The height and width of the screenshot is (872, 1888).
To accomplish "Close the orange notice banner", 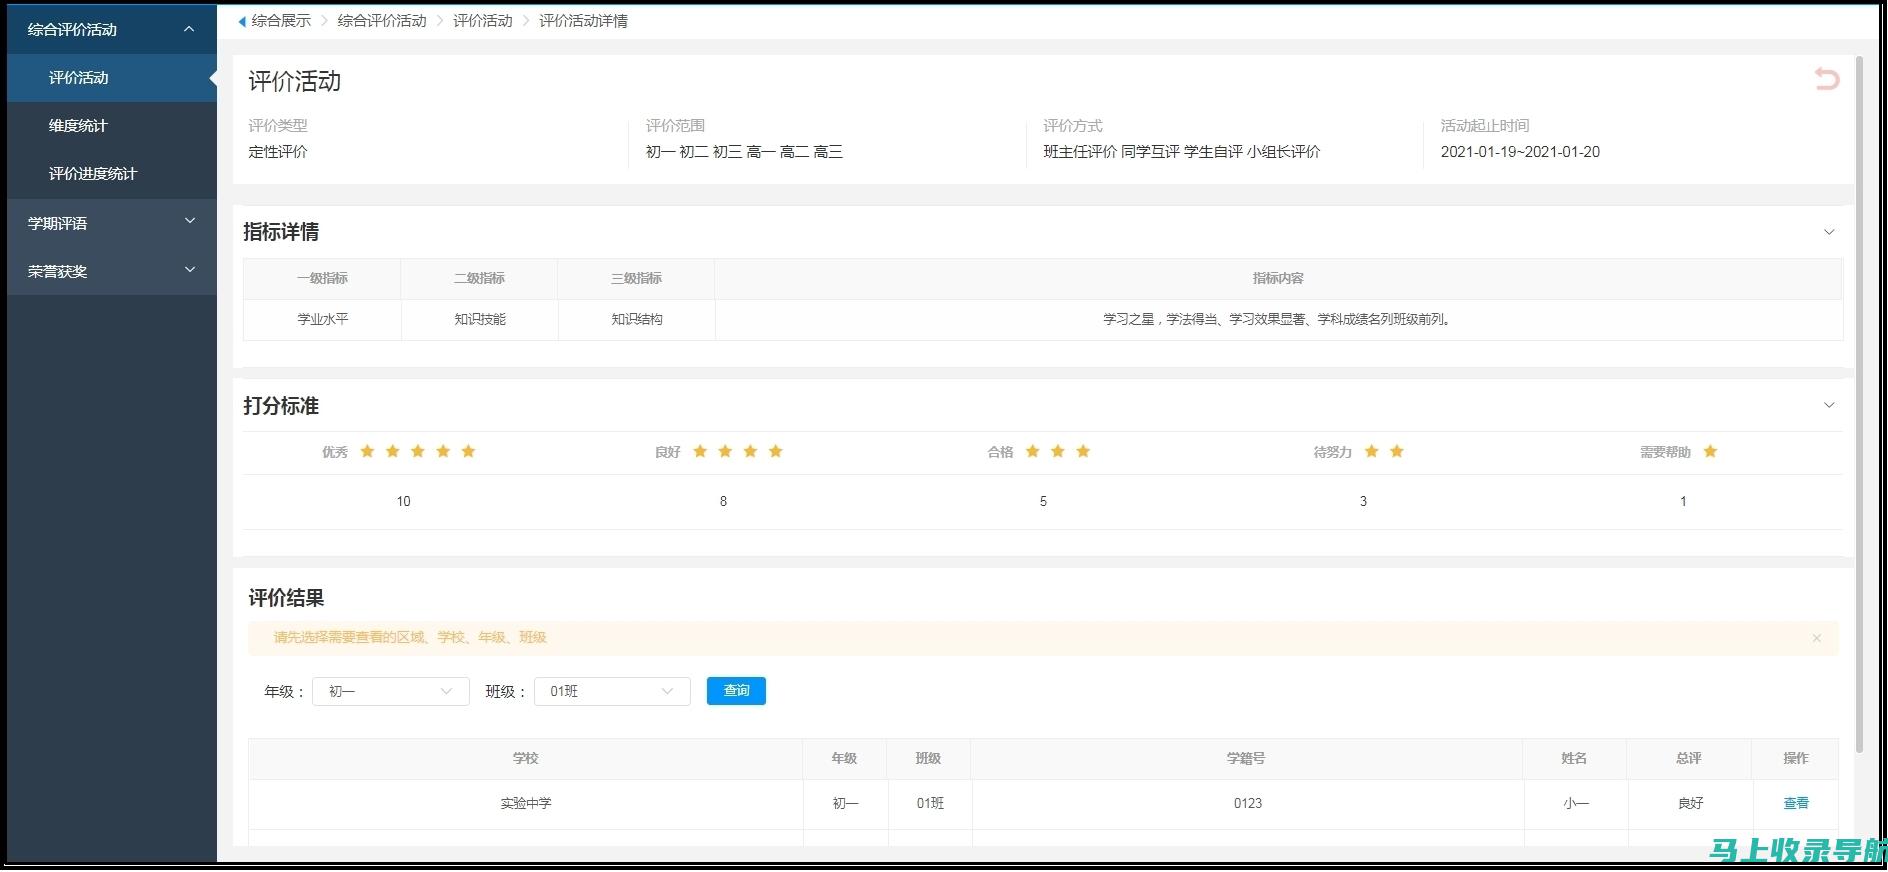I will coord(1817,638).
